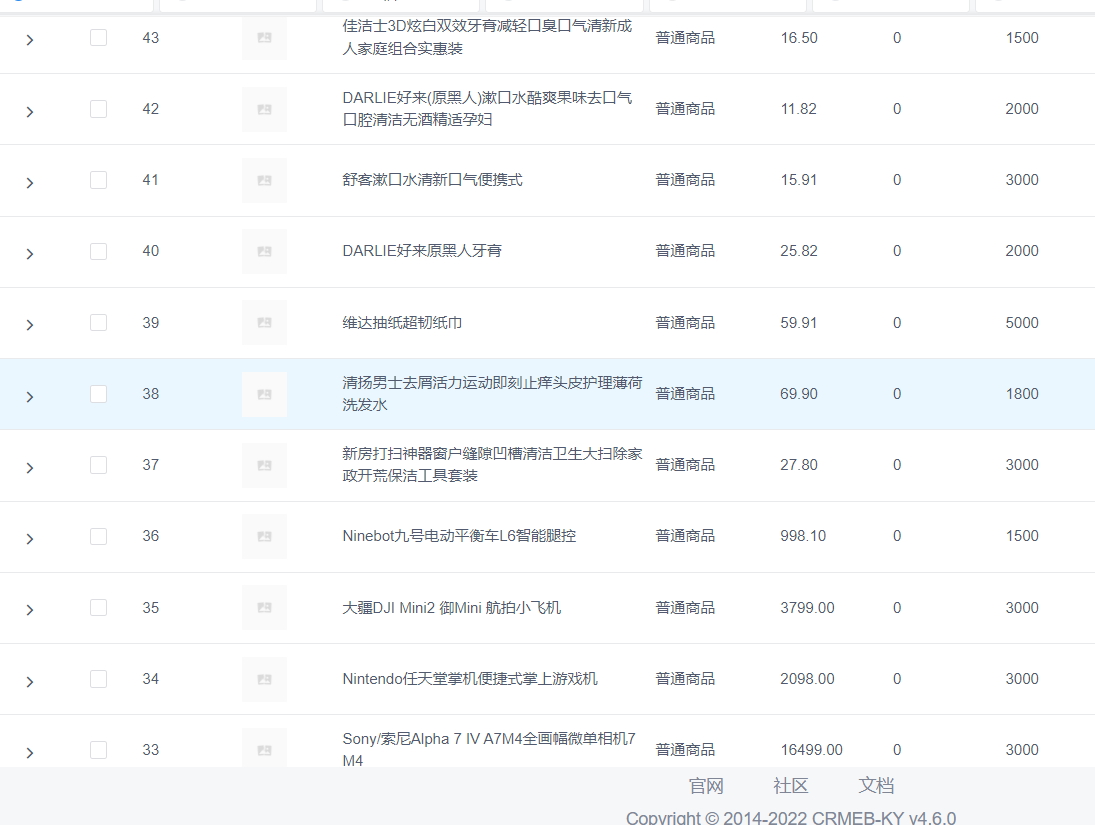Click product name 维达抽纸超韧纸巾
The width and height of the screenshot is (1095, 825).
[402, 323]
